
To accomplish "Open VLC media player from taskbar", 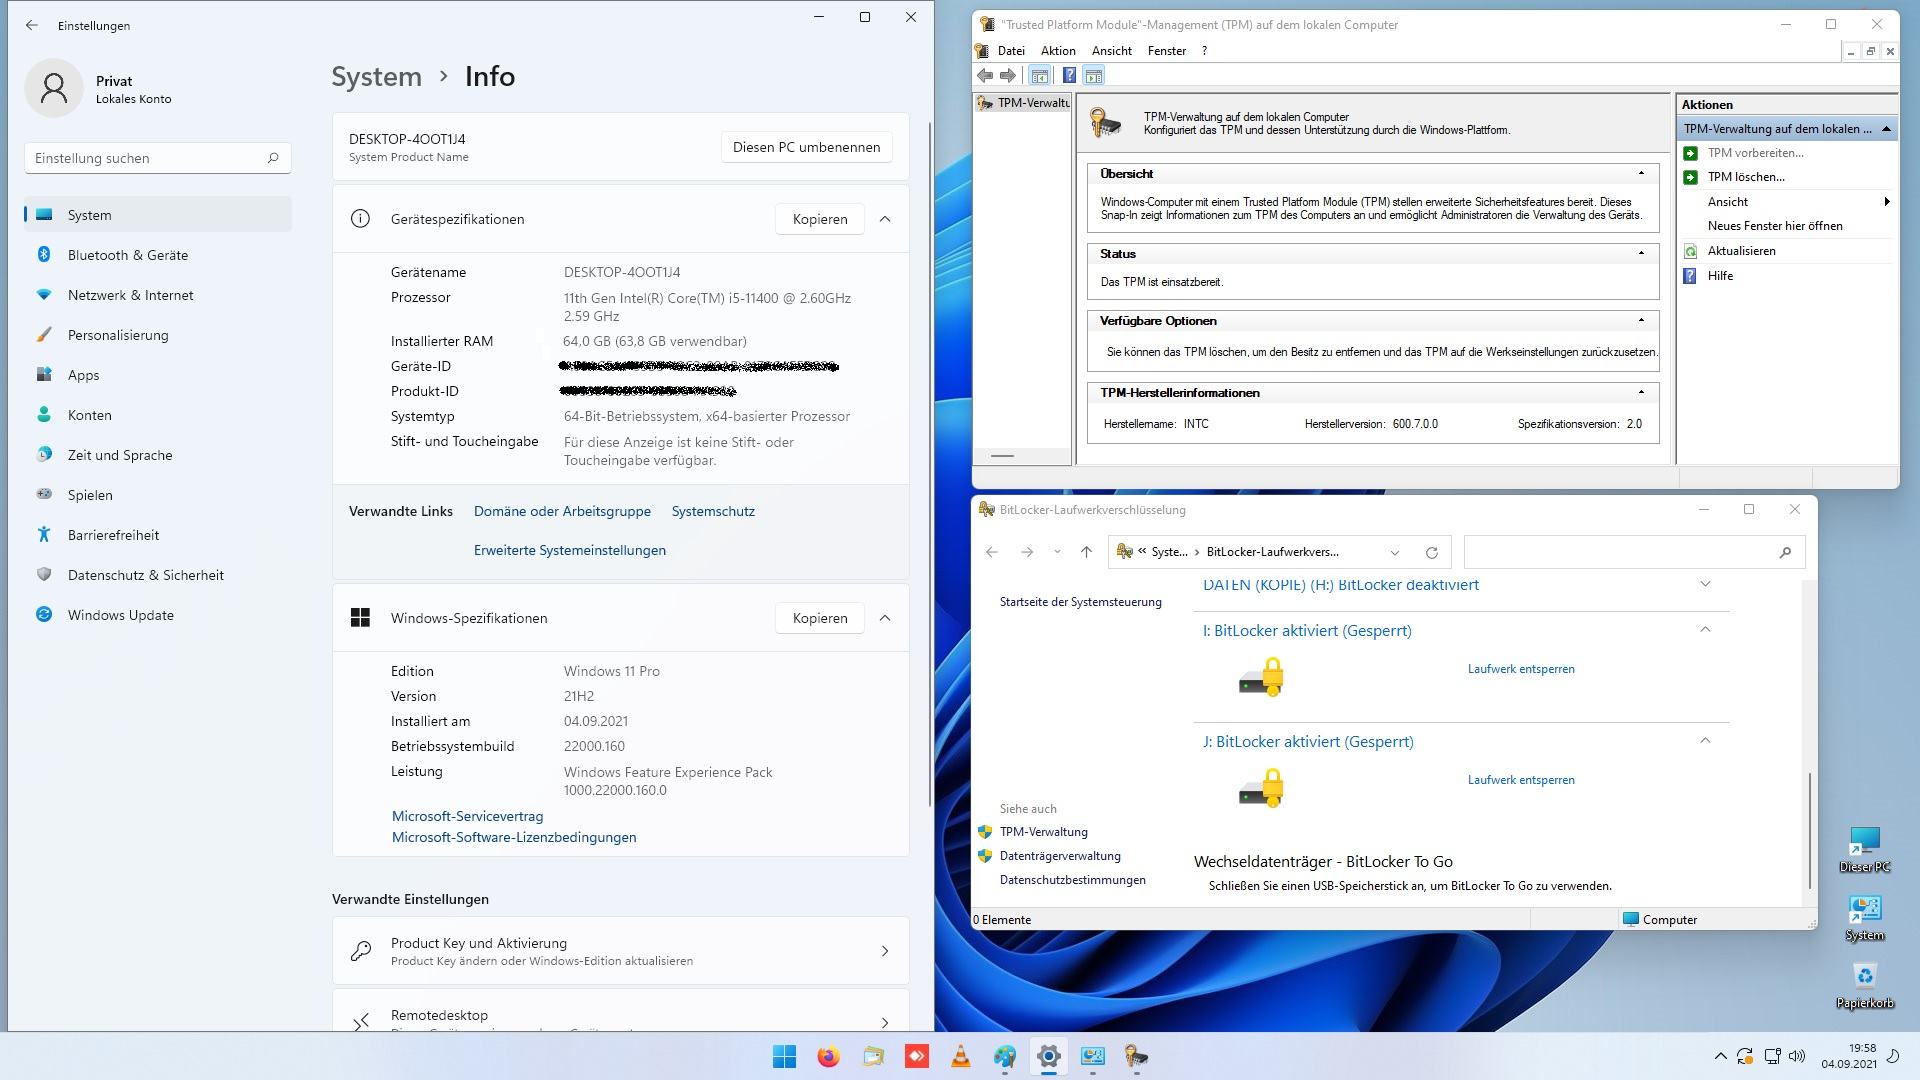I will pyautogui.click(x=960, y=1056).
